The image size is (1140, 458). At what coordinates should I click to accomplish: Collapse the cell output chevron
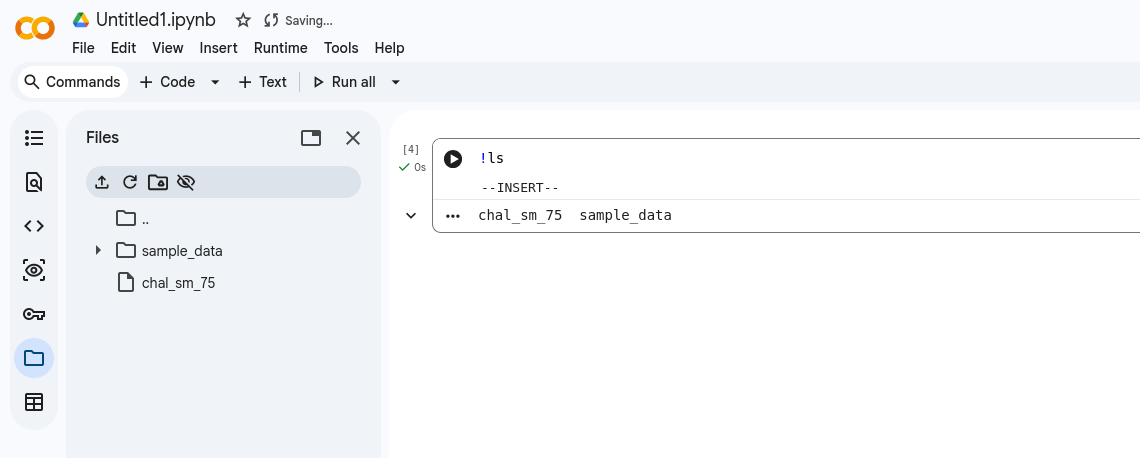pos(411,215)
